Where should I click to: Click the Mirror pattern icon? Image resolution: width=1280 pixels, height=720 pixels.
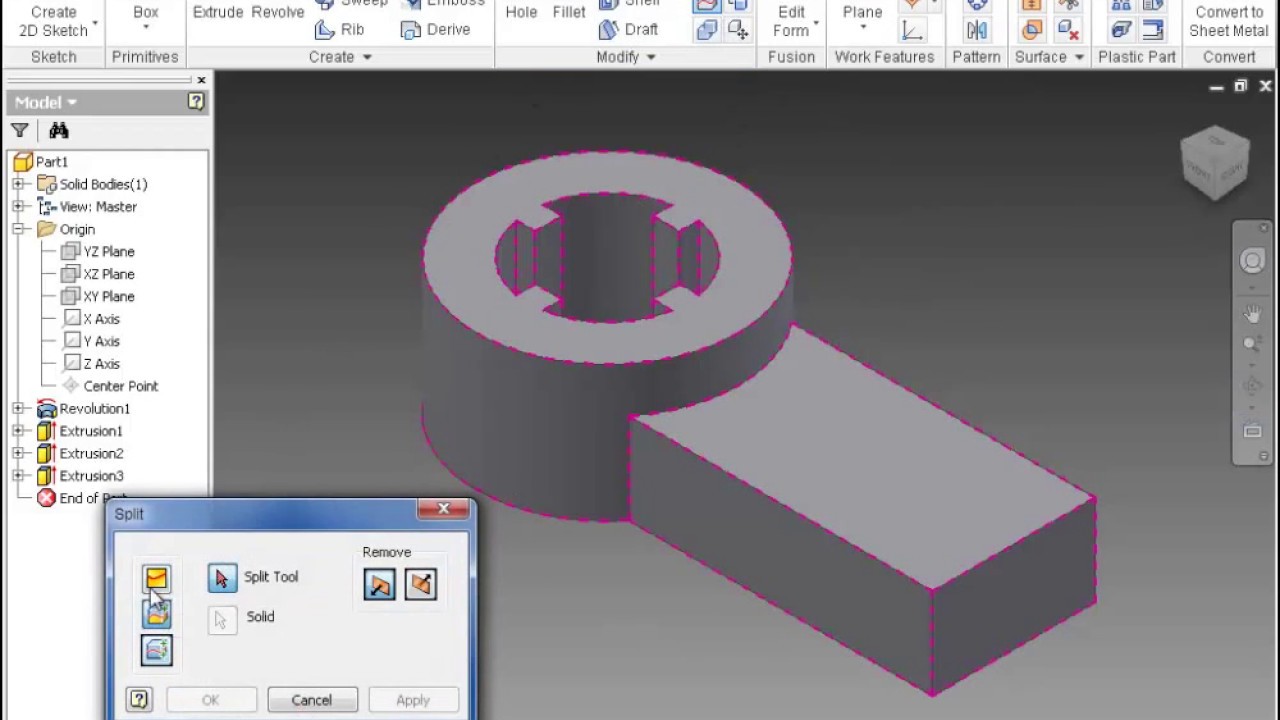pyautogui.click(x=977, y=30)
